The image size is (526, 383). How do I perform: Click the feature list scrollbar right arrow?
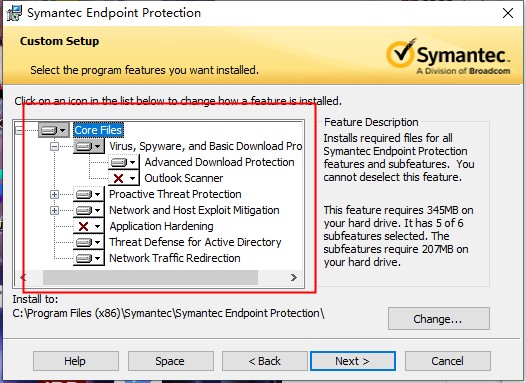[x=294, y=277]
